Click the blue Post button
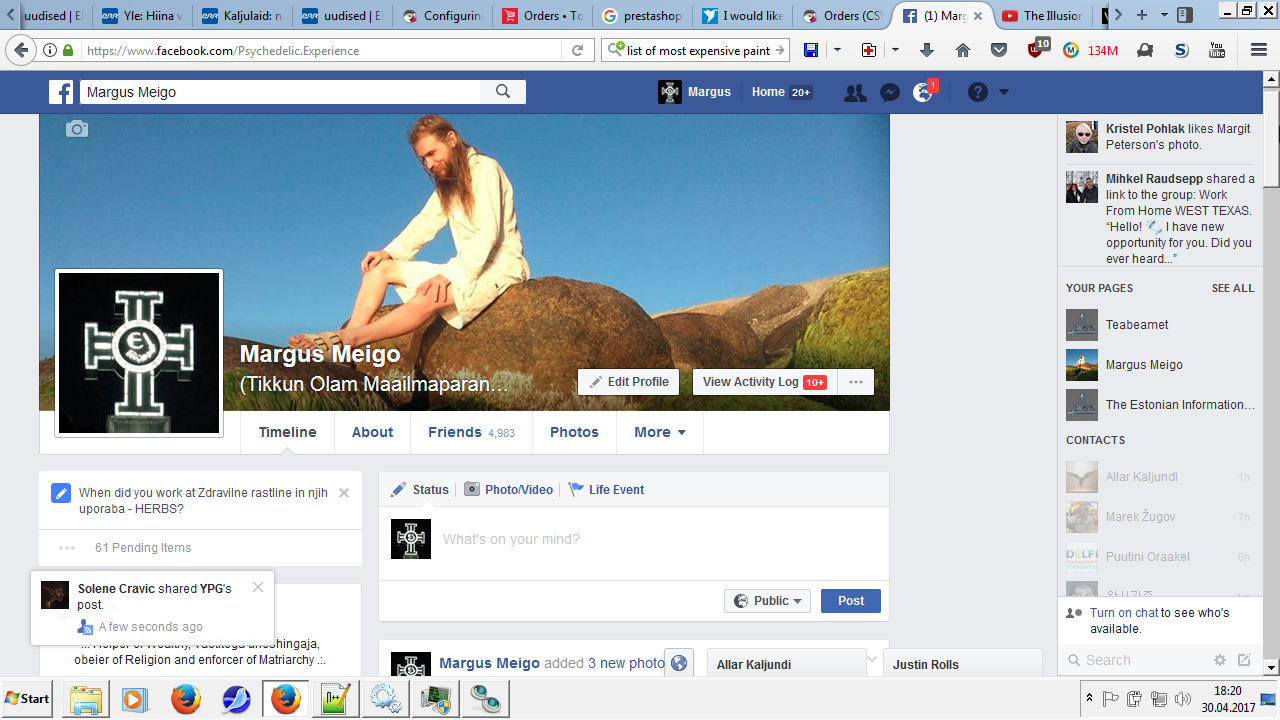1280x720 pixels. pyautogui.click(x=851, y=601)
